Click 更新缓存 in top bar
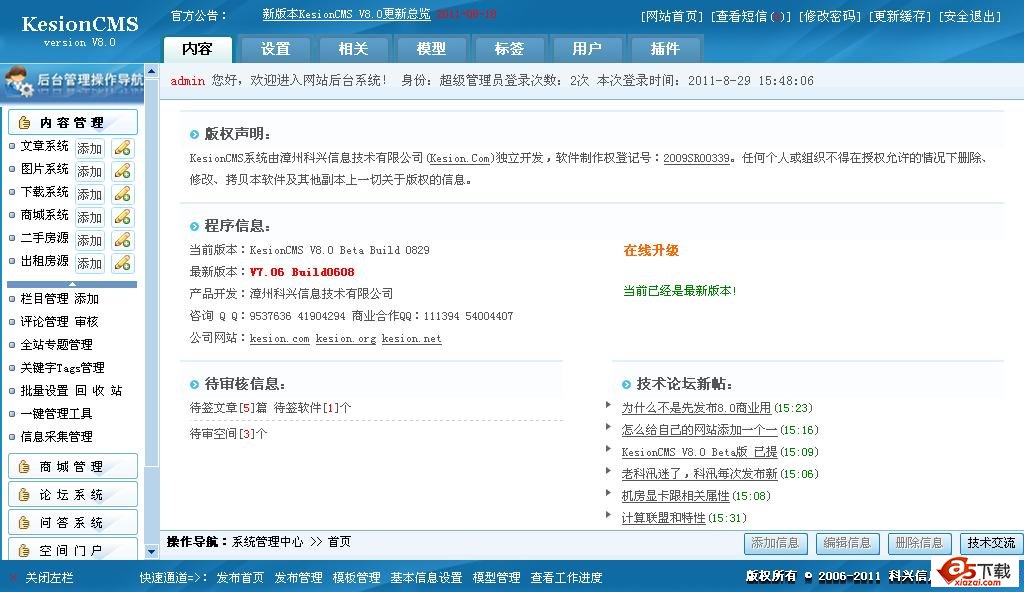 point(899,16)
